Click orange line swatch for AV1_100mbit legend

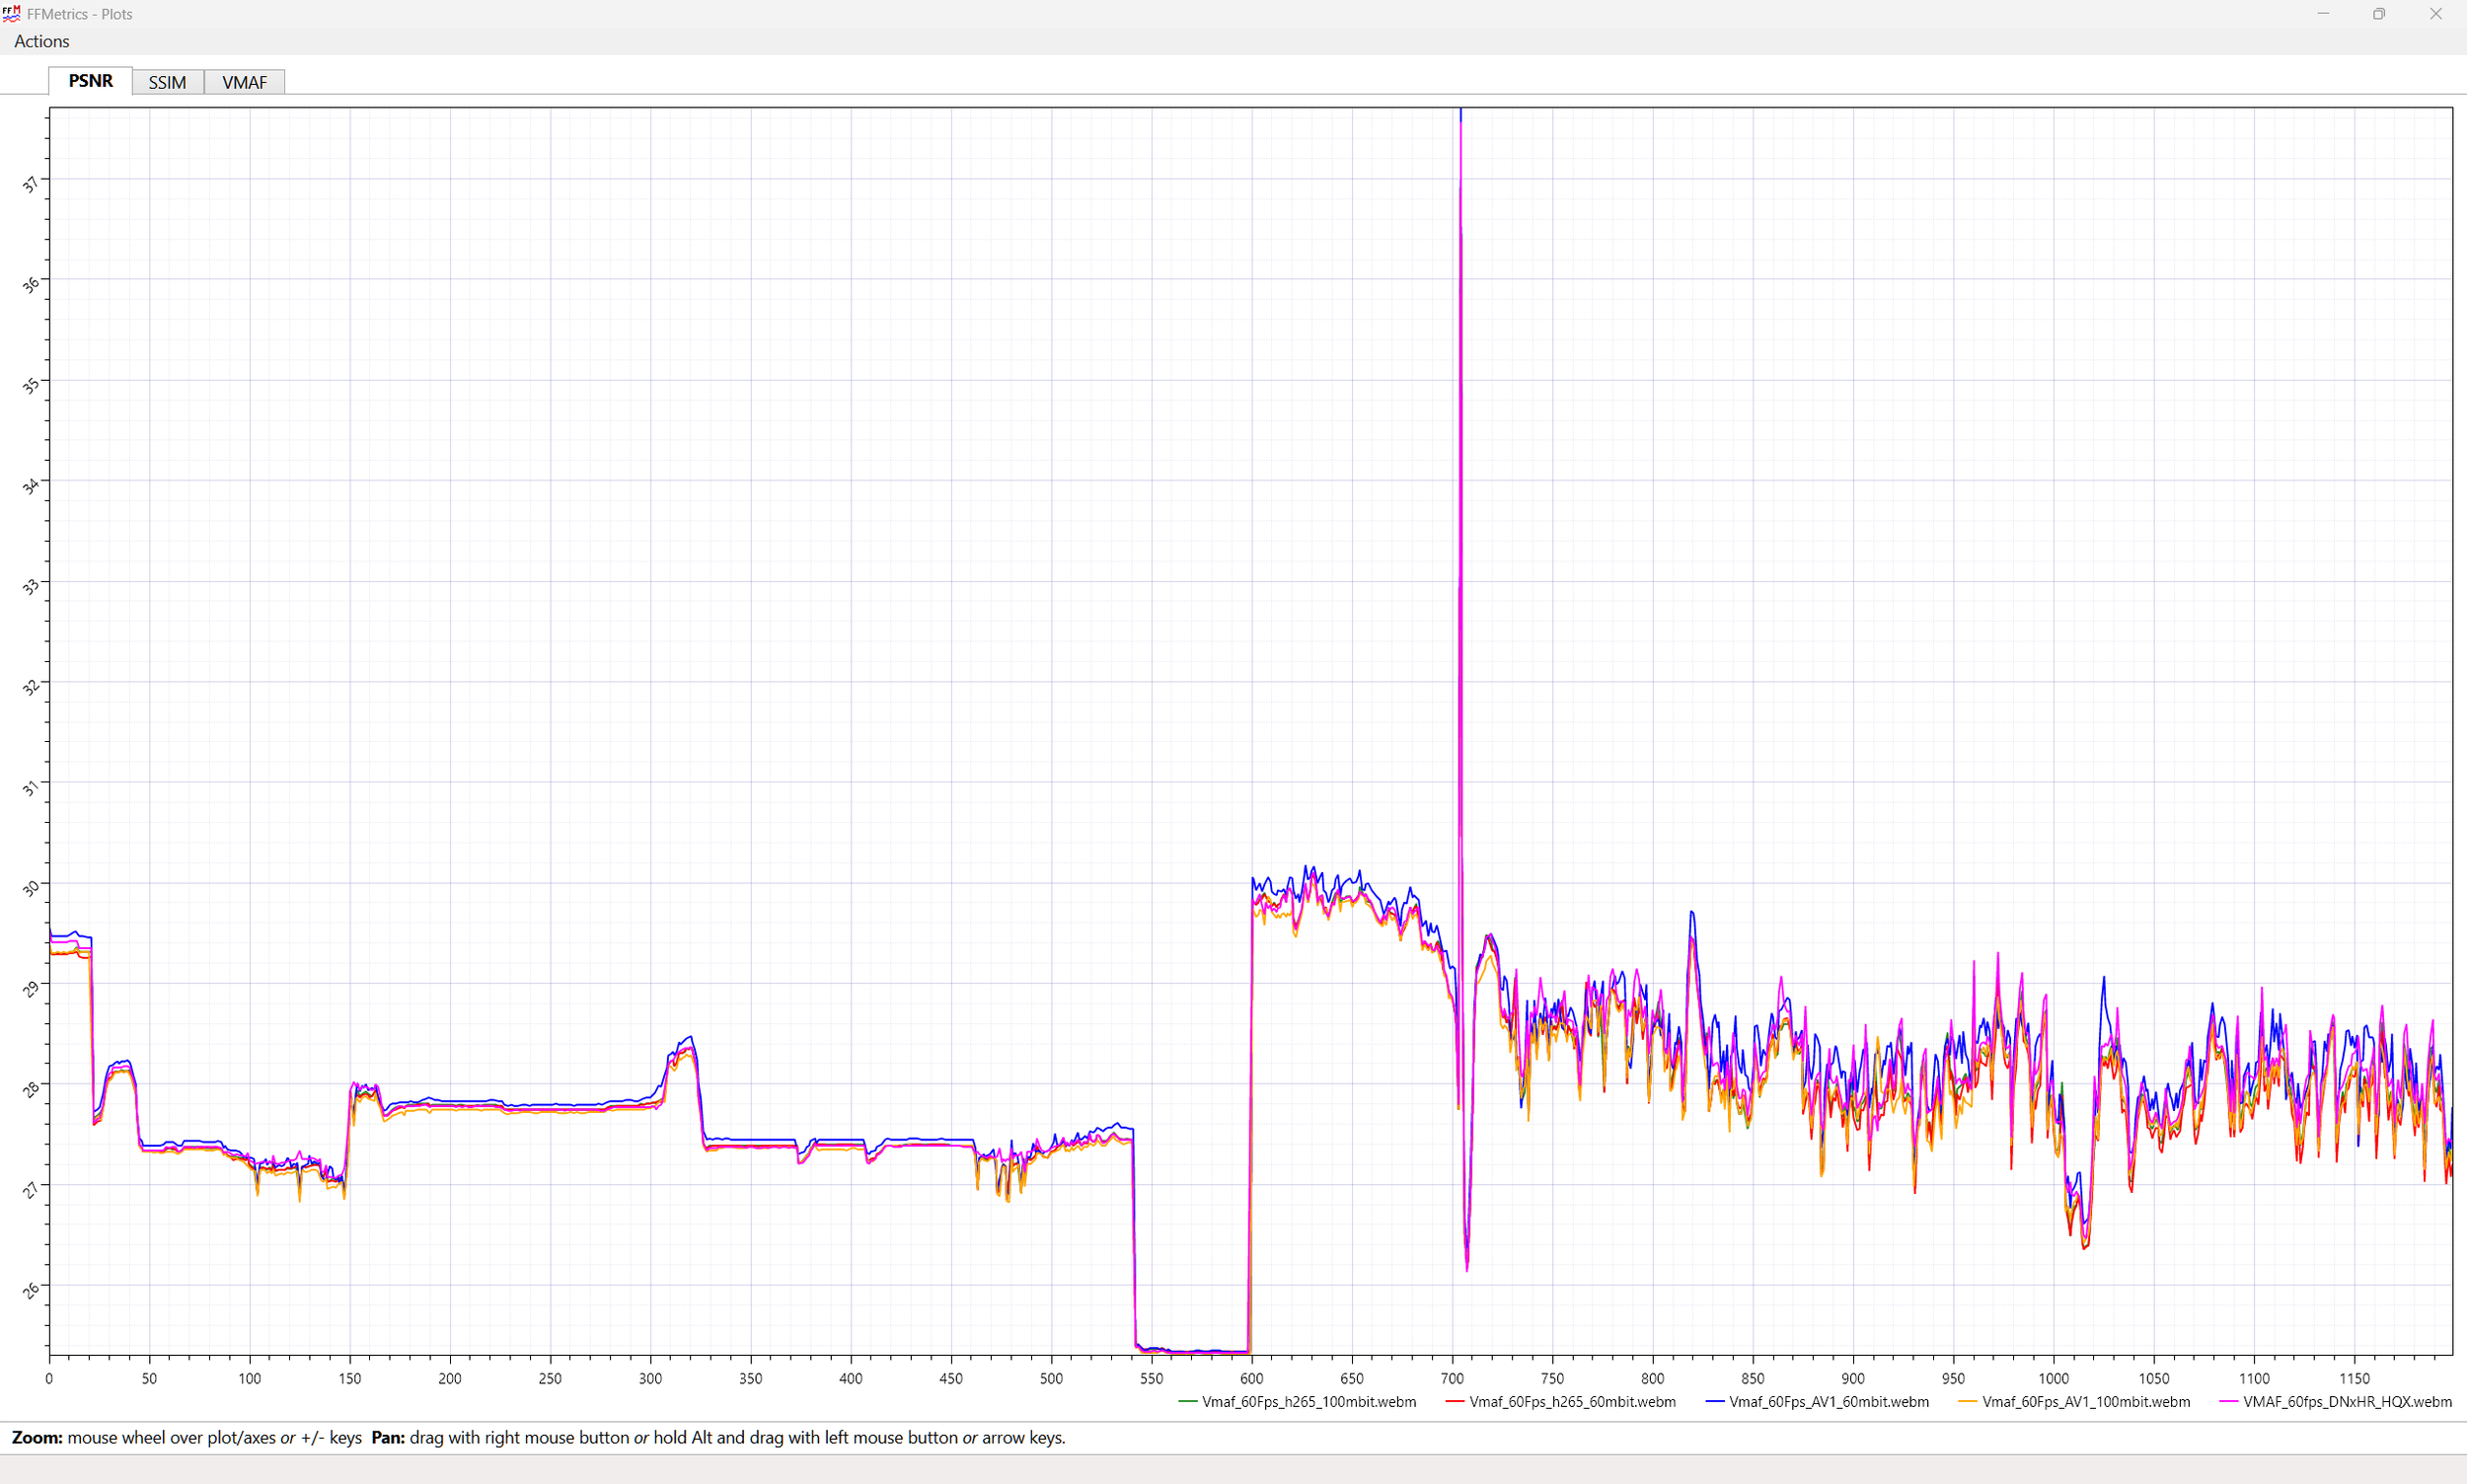[x=1968, y=1402]
